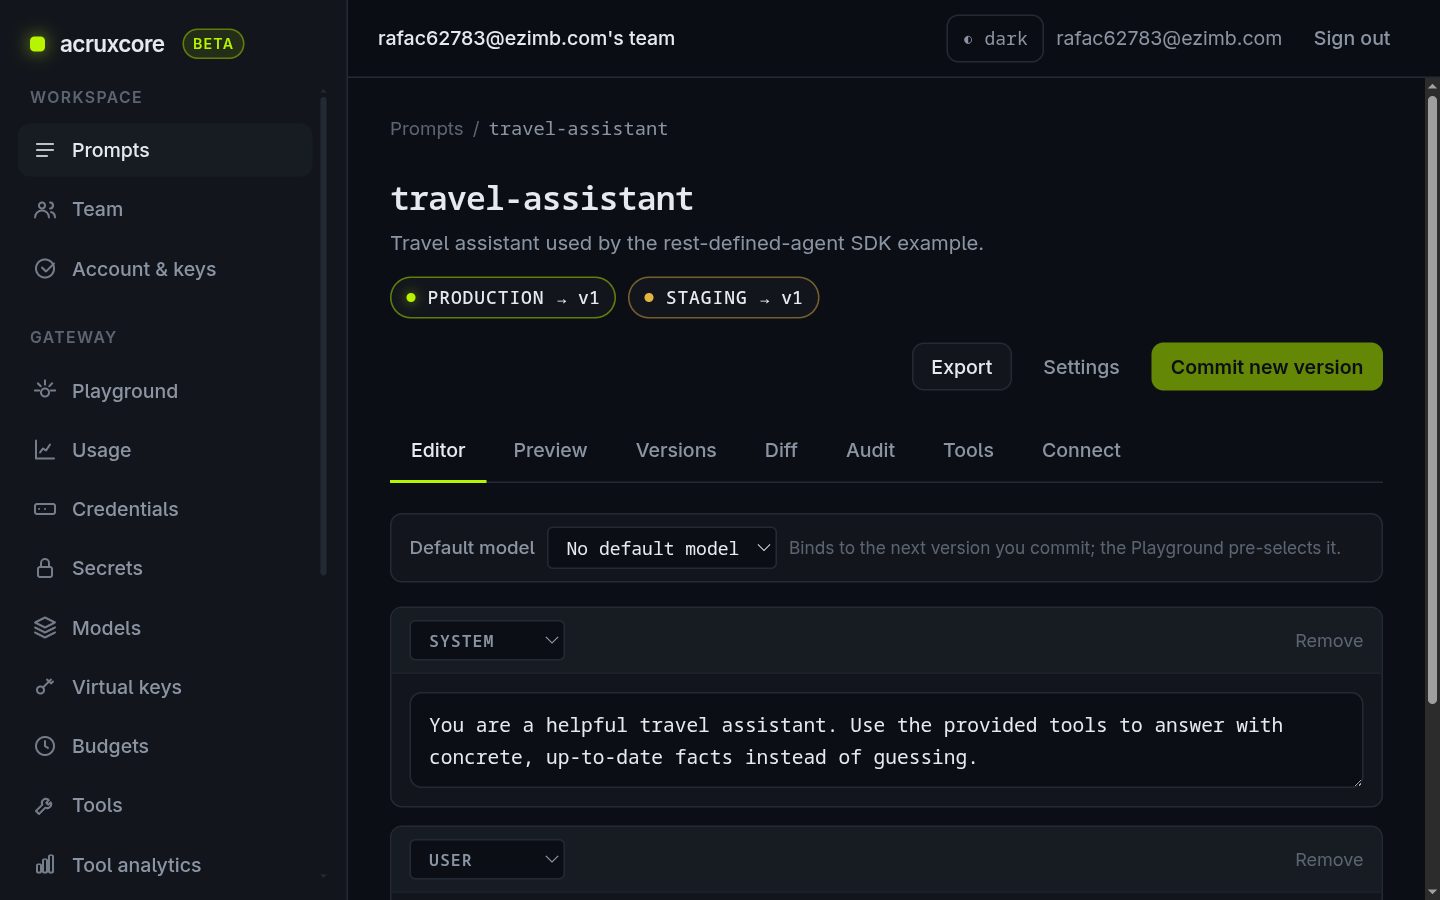The height and width of the screenshot is (900, 1440).
Task: Switch to the Connect tab
Action: (x=1081, y=450)
